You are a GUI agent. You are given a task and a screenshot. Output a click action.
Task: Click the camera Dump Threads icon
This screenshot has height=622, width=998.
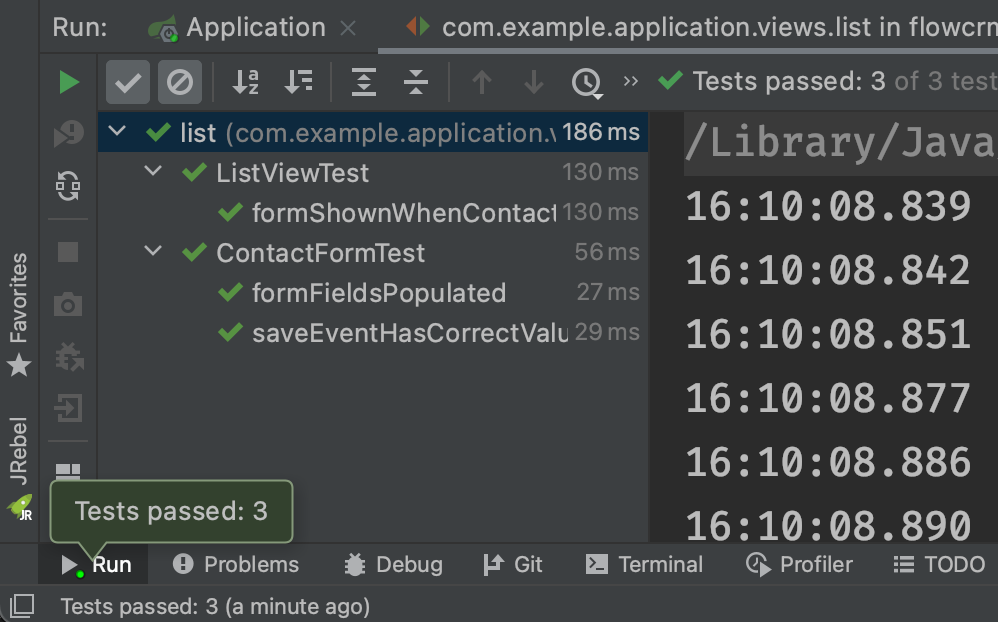[x=68, y=304]
